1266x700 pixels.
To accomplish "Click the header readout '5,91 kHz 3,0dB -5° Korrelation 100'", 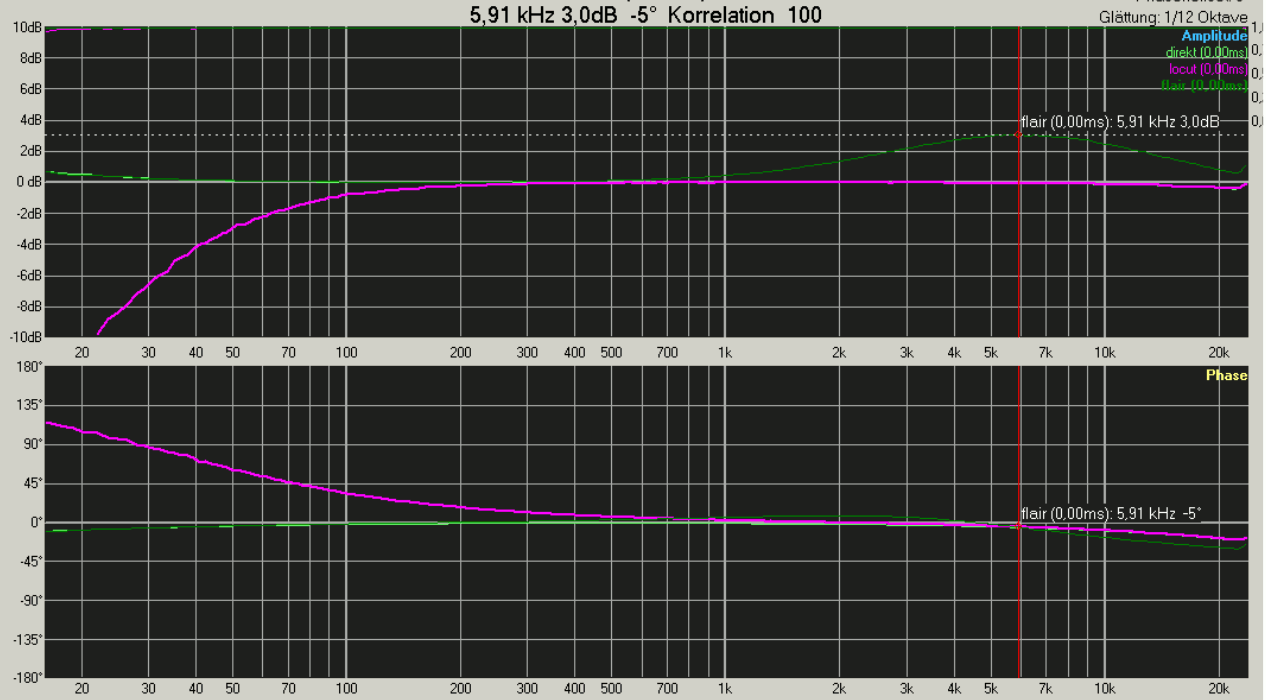I will click(646, 14).
